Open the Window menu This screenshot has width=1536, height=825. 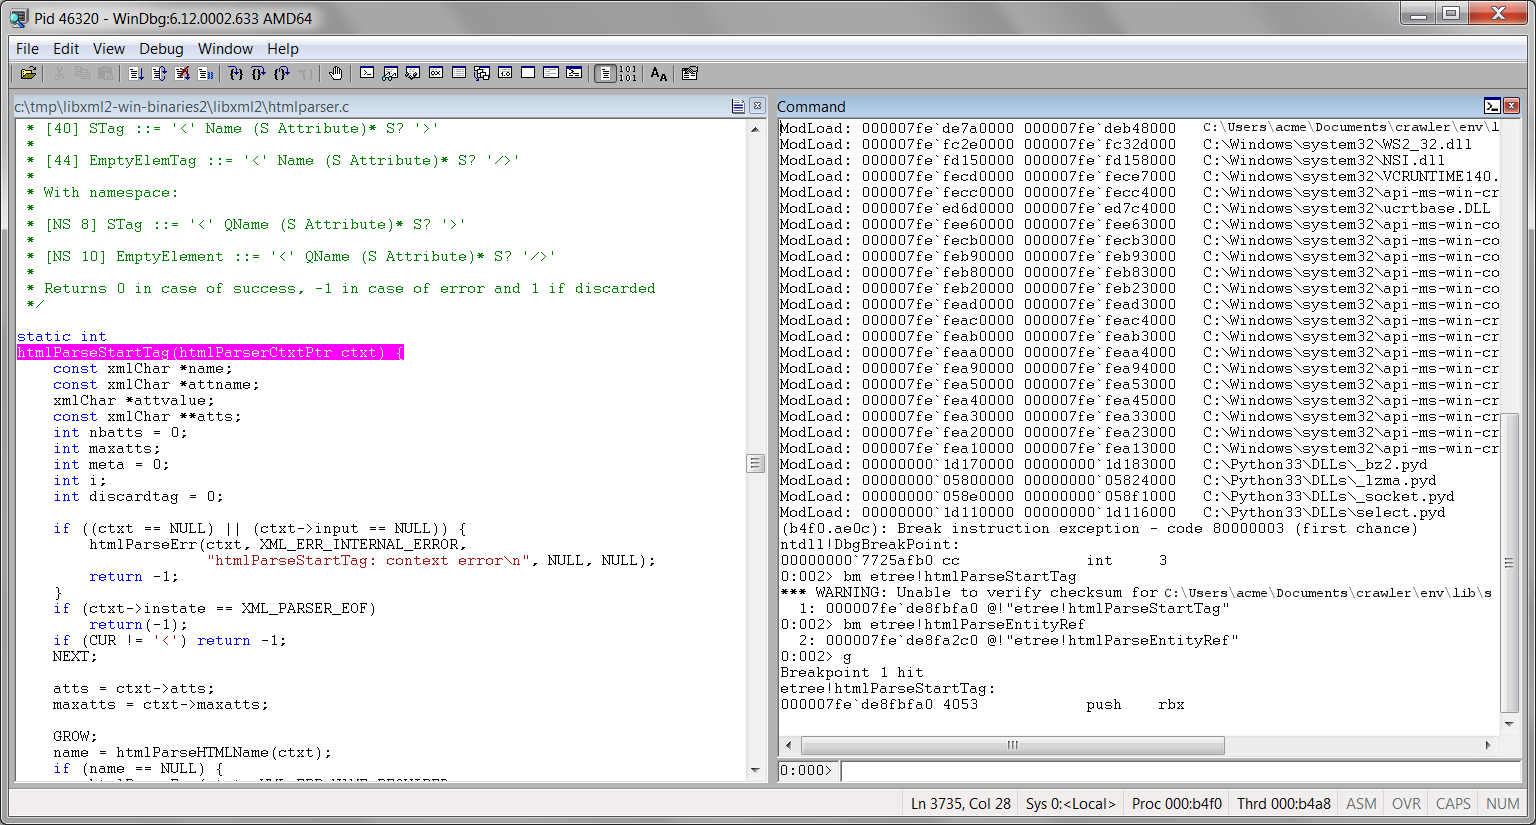(x=225, y=48)
